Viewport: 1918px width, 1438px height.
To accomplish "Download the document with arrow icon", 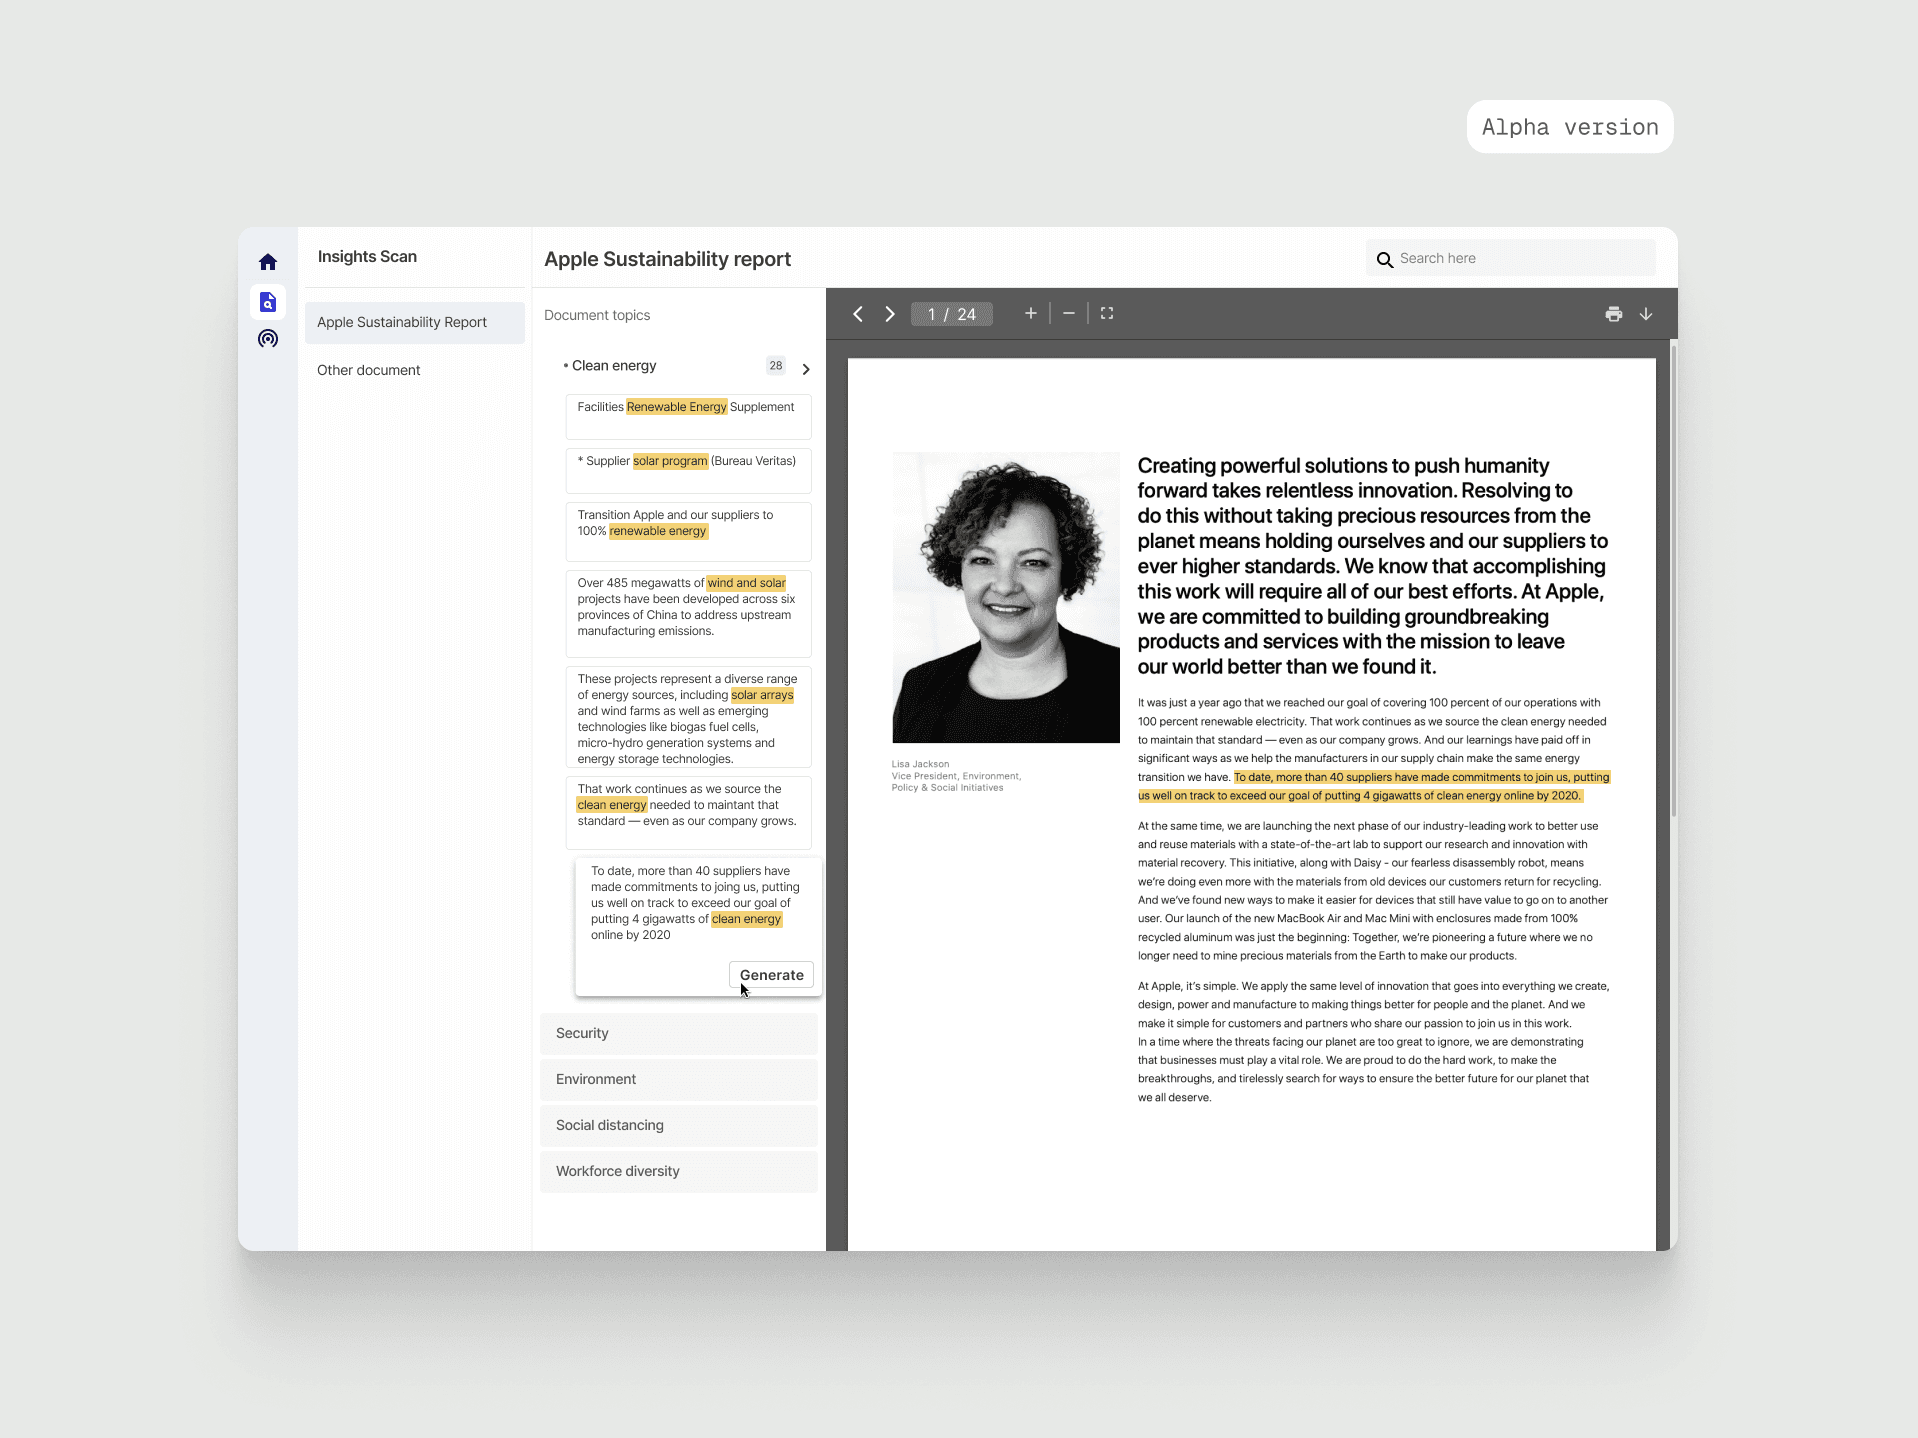I will tap(1646, 314).
